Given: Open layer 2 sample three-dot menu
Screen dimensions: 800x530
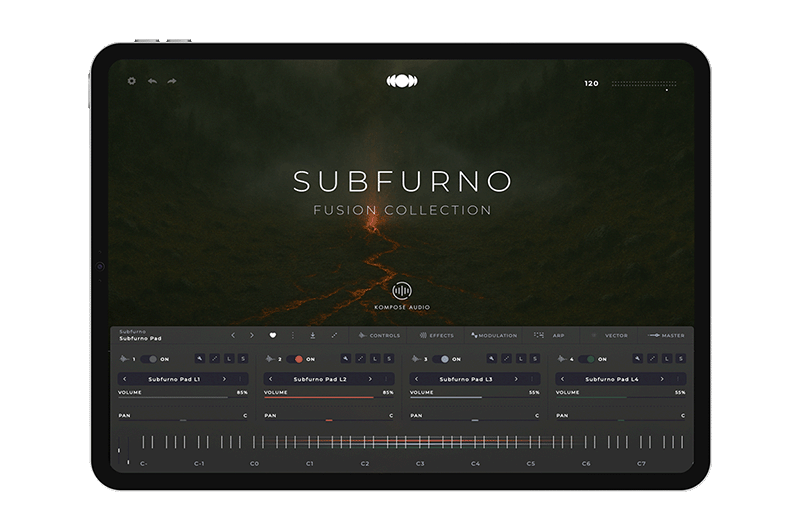Looking at the screenshot, I should pos(386,379).
